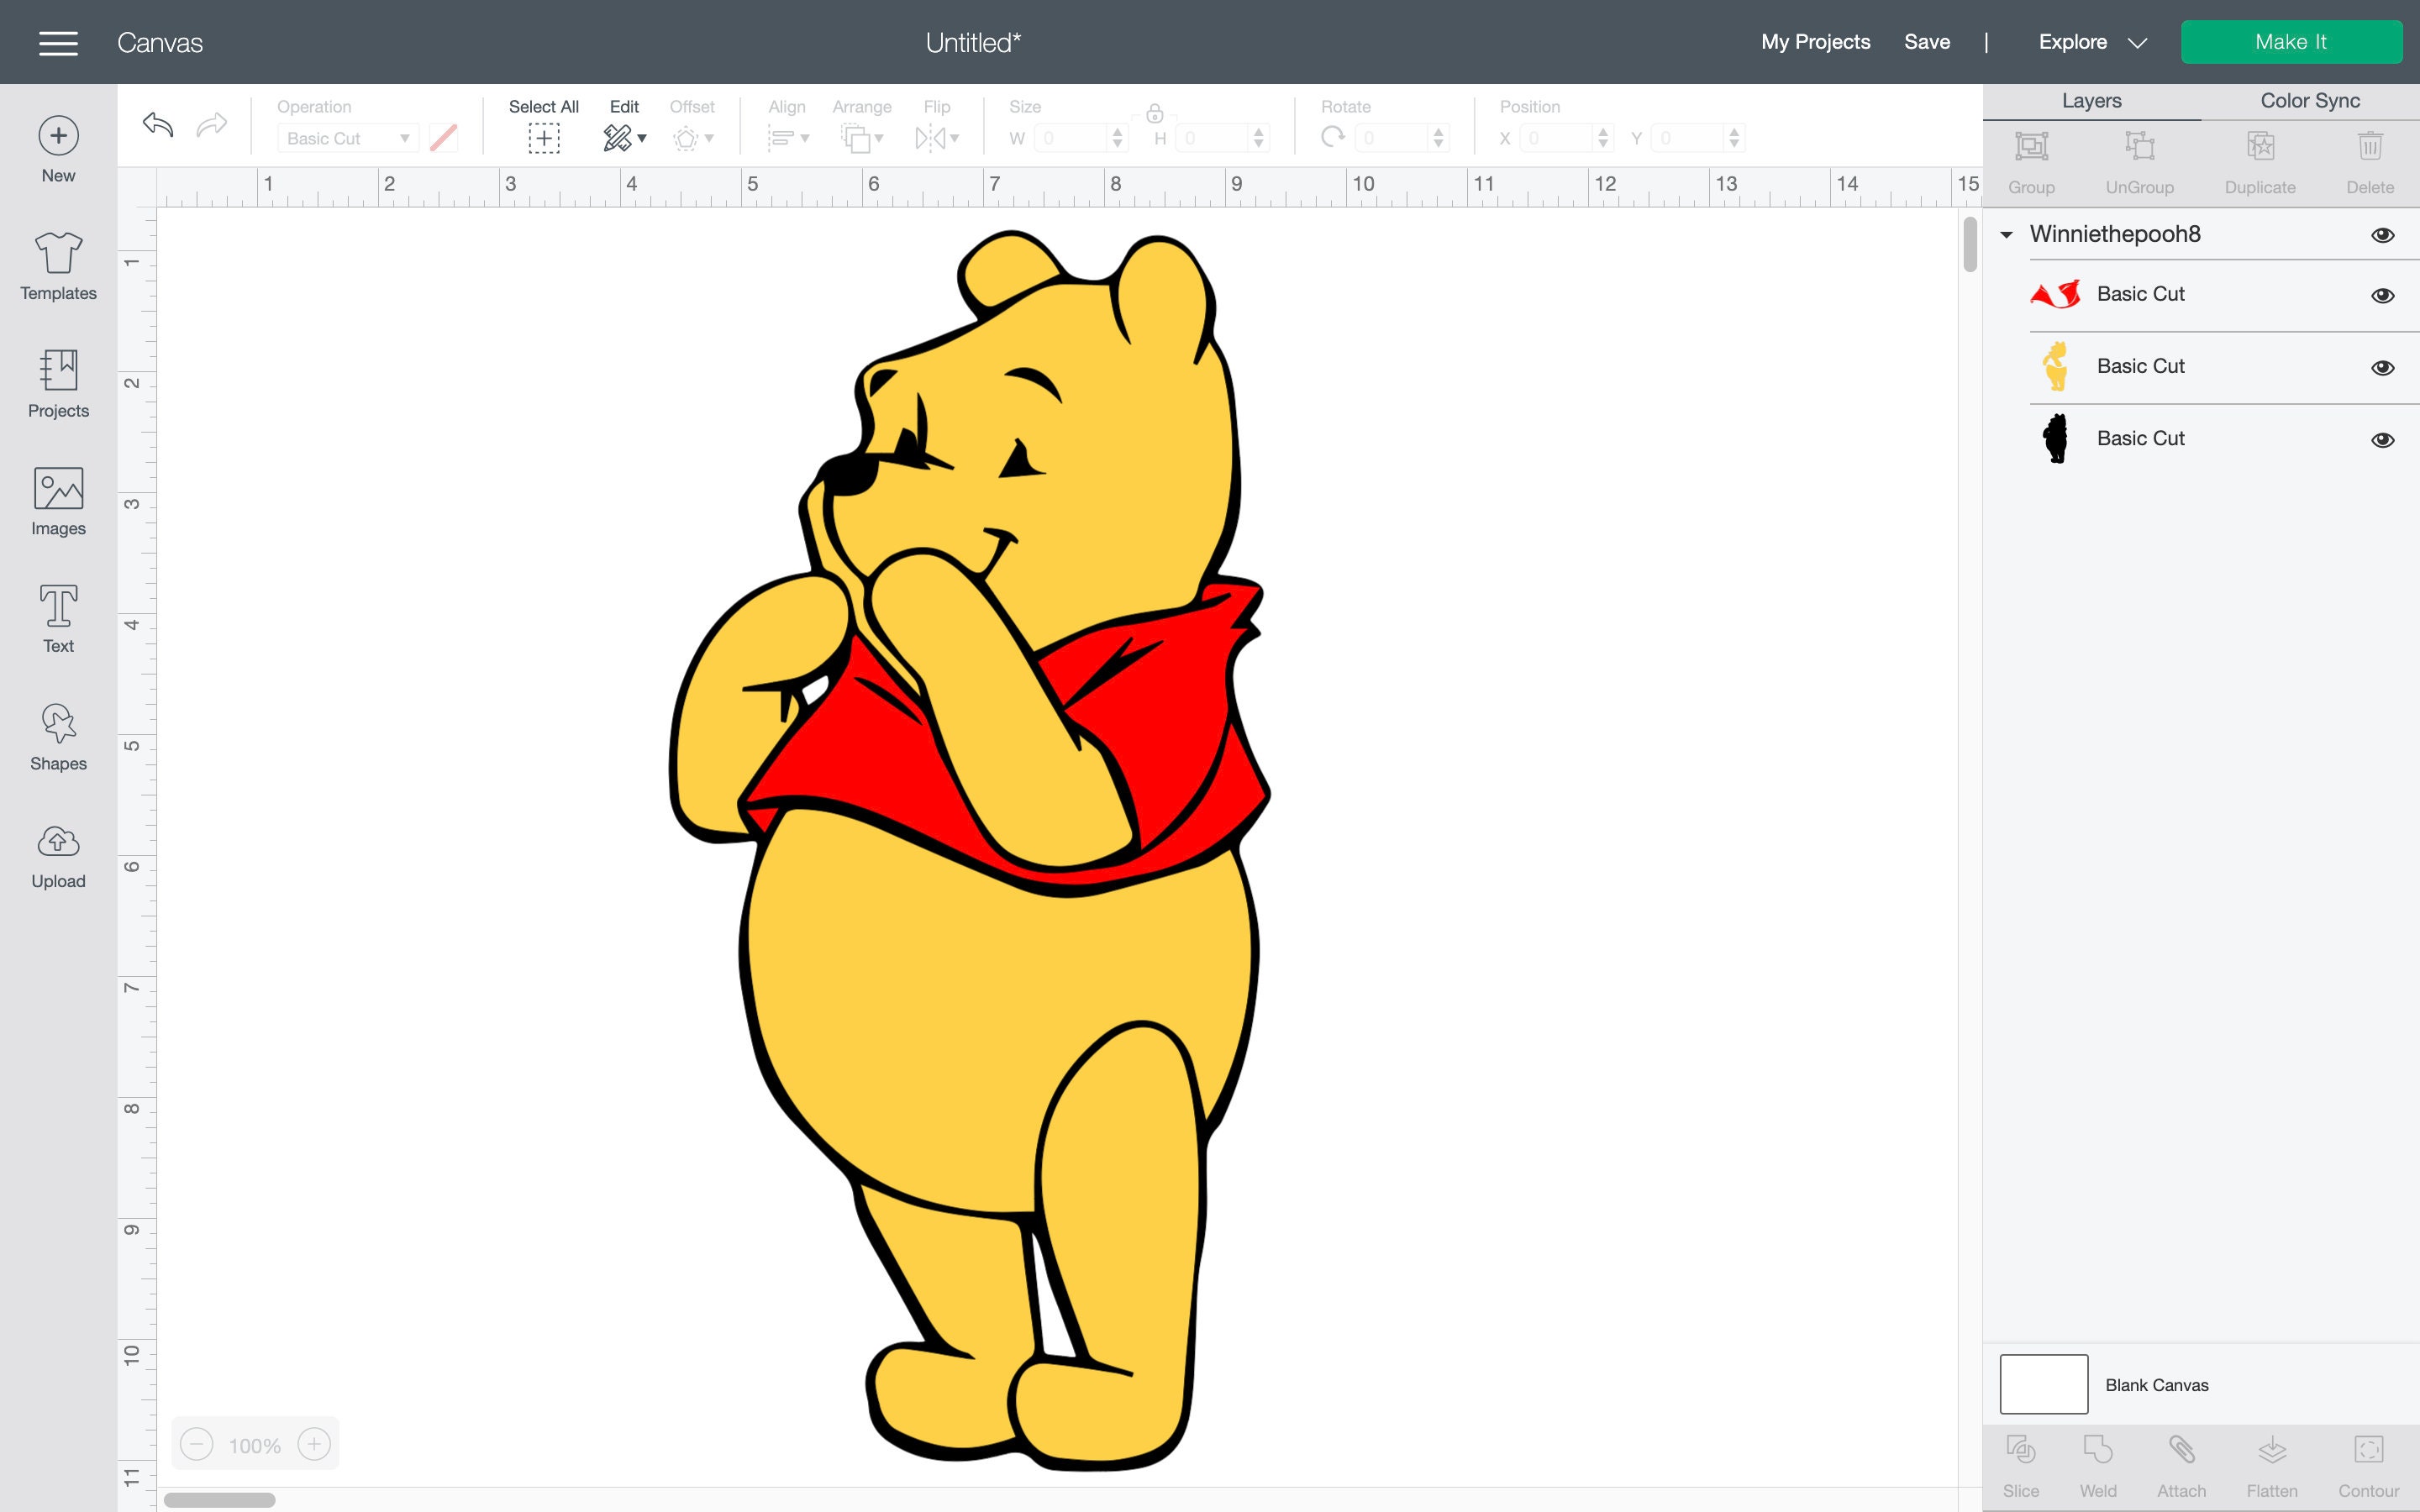Screen dimensions: 2420x1512
Task: Zoom out with the minus button
Action: 197,1444
